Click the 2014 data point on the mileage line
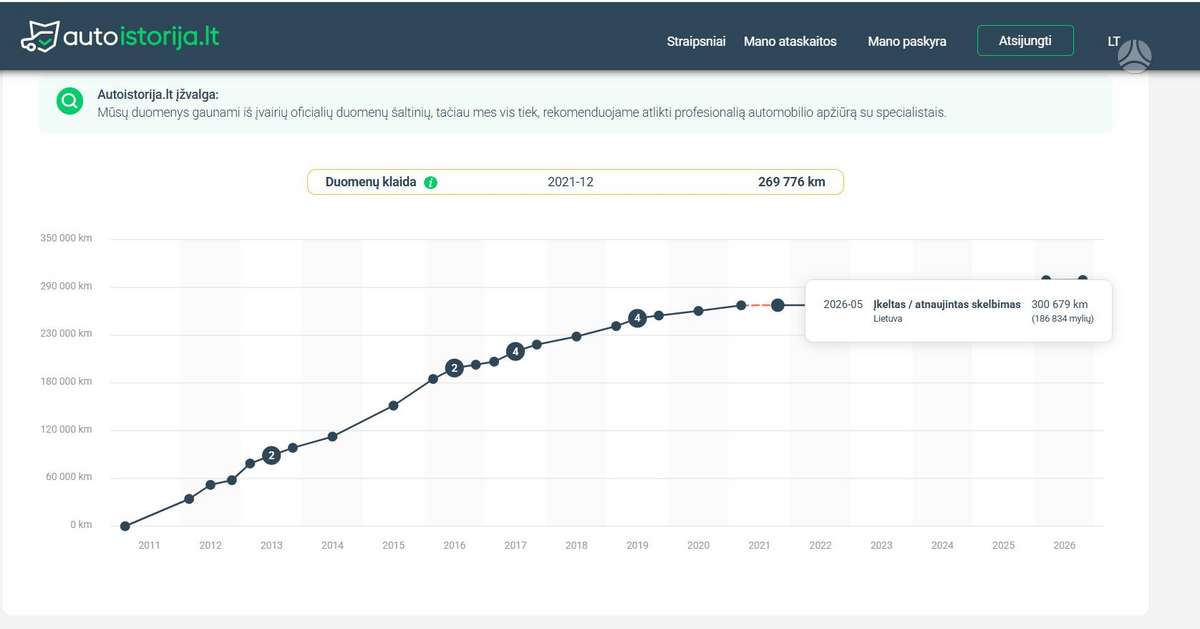Viewport: 1200px width, 629px height. (x=332, y=436)
